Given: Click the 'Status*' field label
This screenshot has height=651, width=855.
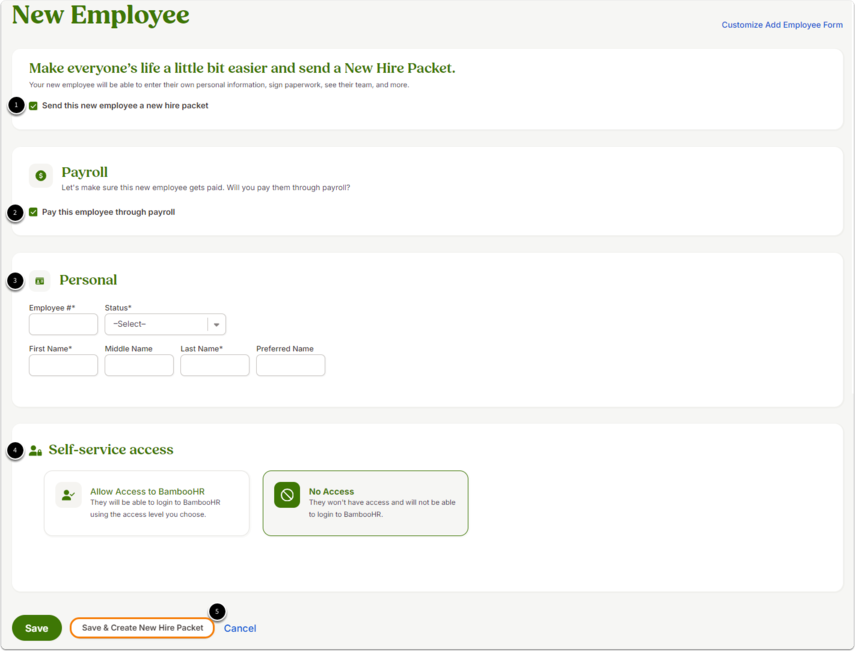Looking at the screenshot, I should pyautogui.click(x=118, y=308).
